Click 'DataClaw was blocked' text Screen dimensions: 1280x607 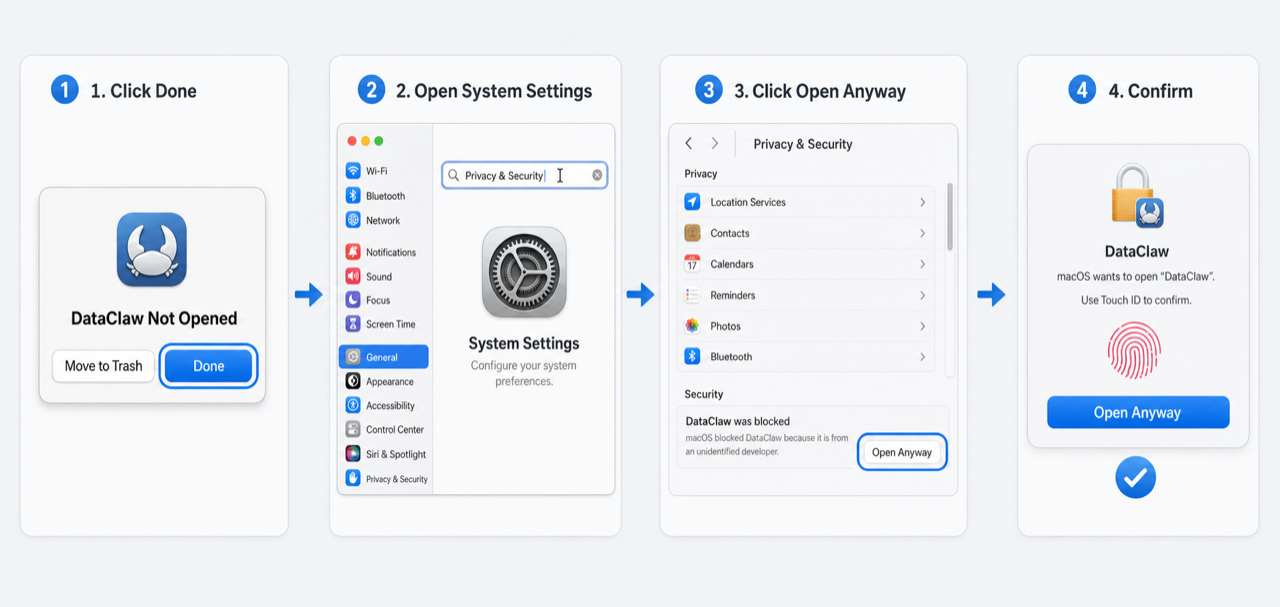[738, 421]
